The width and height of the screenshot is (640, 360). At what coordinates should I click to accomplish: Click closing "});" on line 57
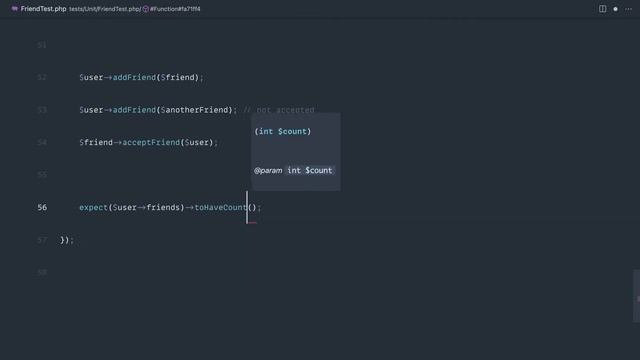(67, 240)
